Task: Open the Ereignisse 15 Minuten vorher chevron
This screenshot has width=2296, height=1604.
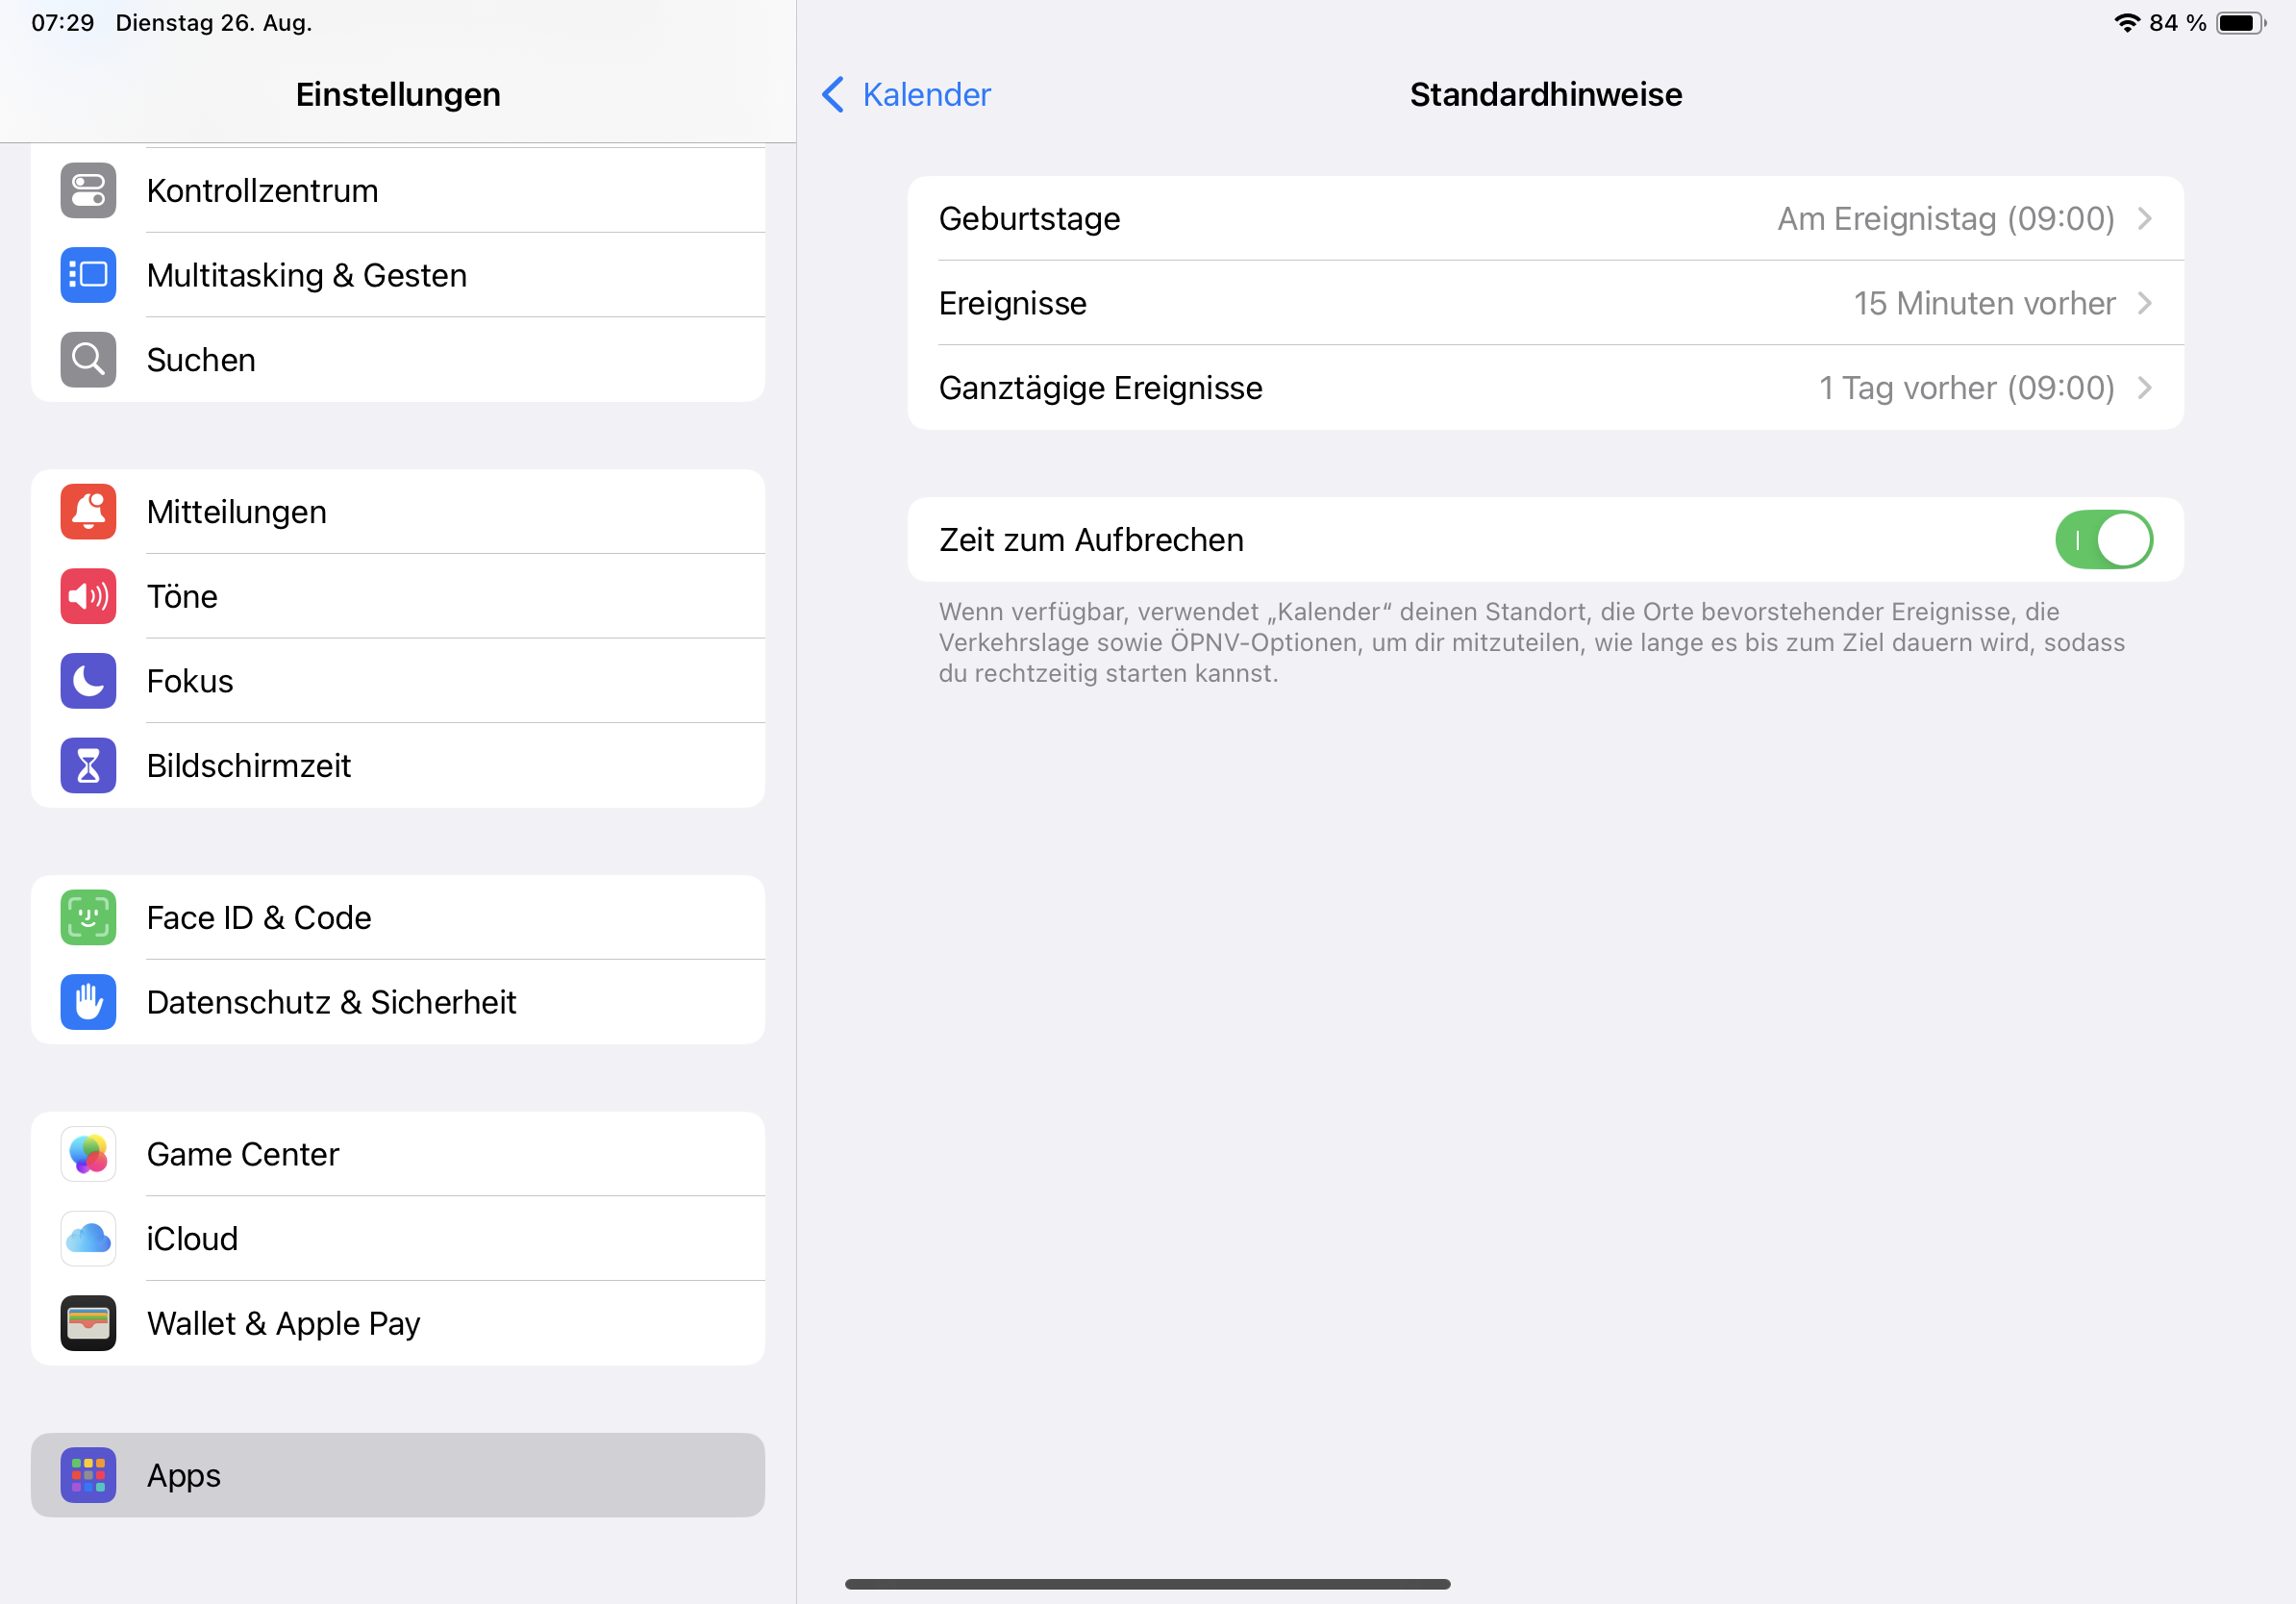Action: [x=2144, y=303]
